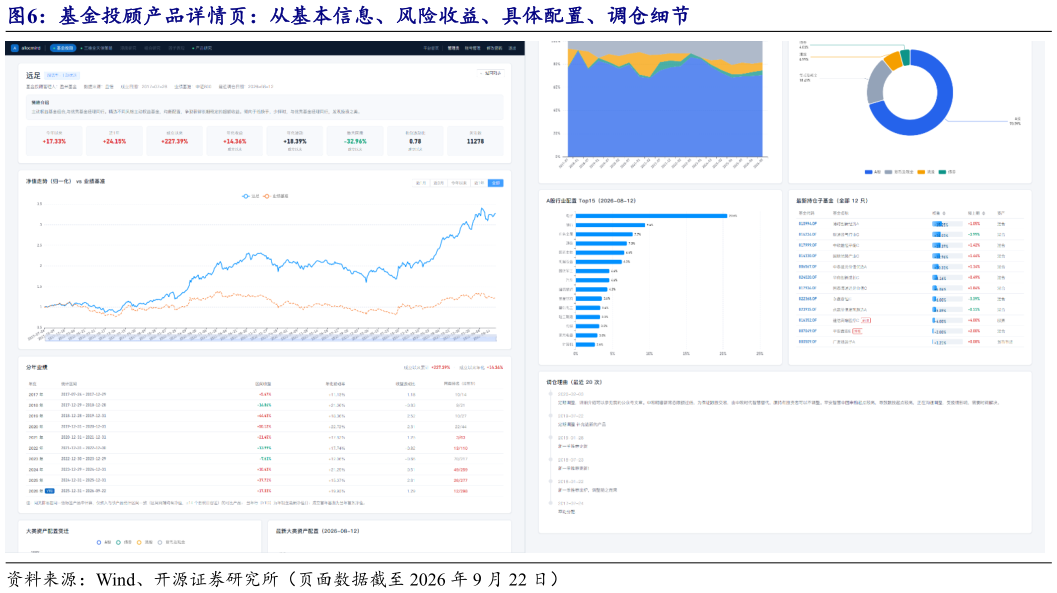
Task: Select the 2018 年 row in yearly table
Action: pos(265,405)
